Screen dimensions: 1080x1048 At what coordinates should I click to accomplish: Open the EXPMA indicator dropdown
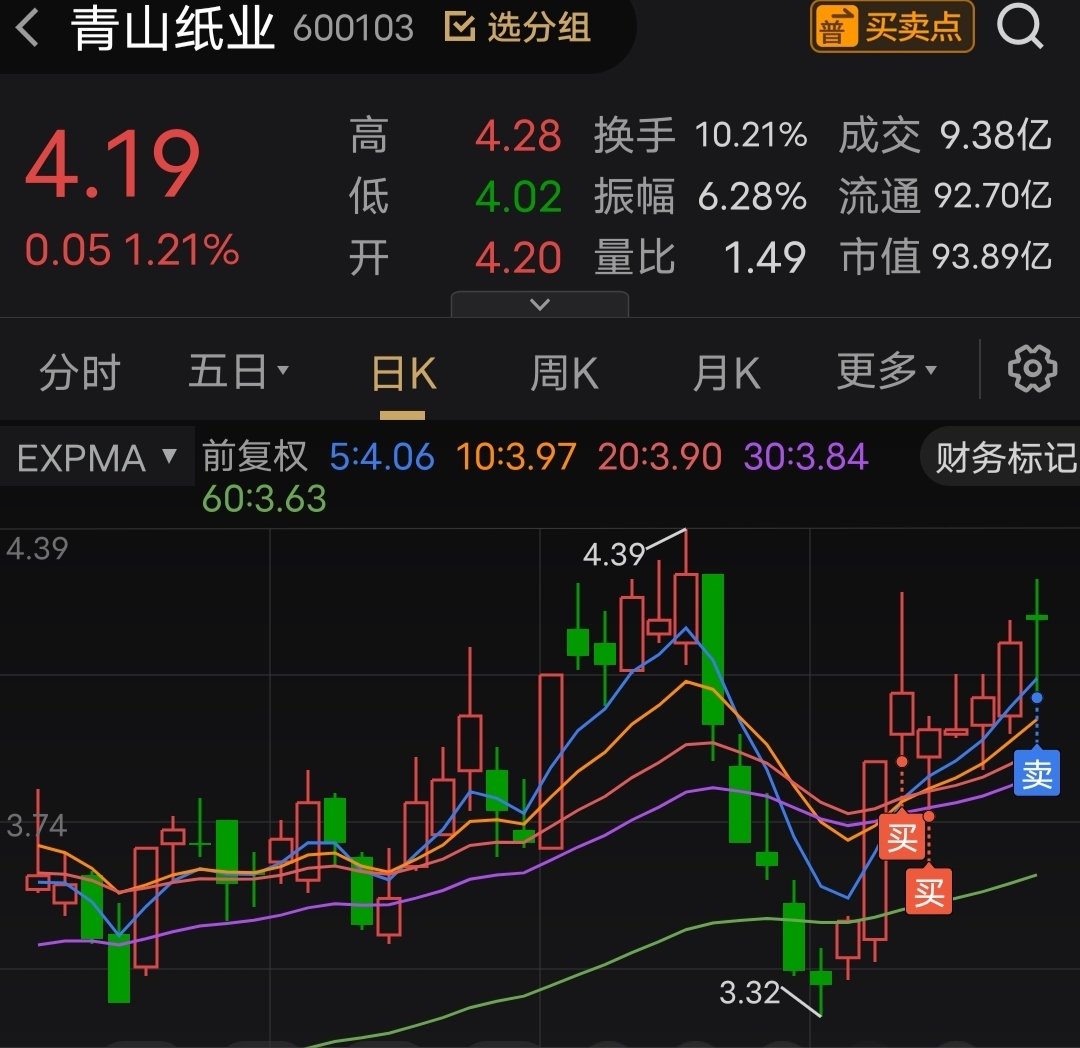coord(97,458)
